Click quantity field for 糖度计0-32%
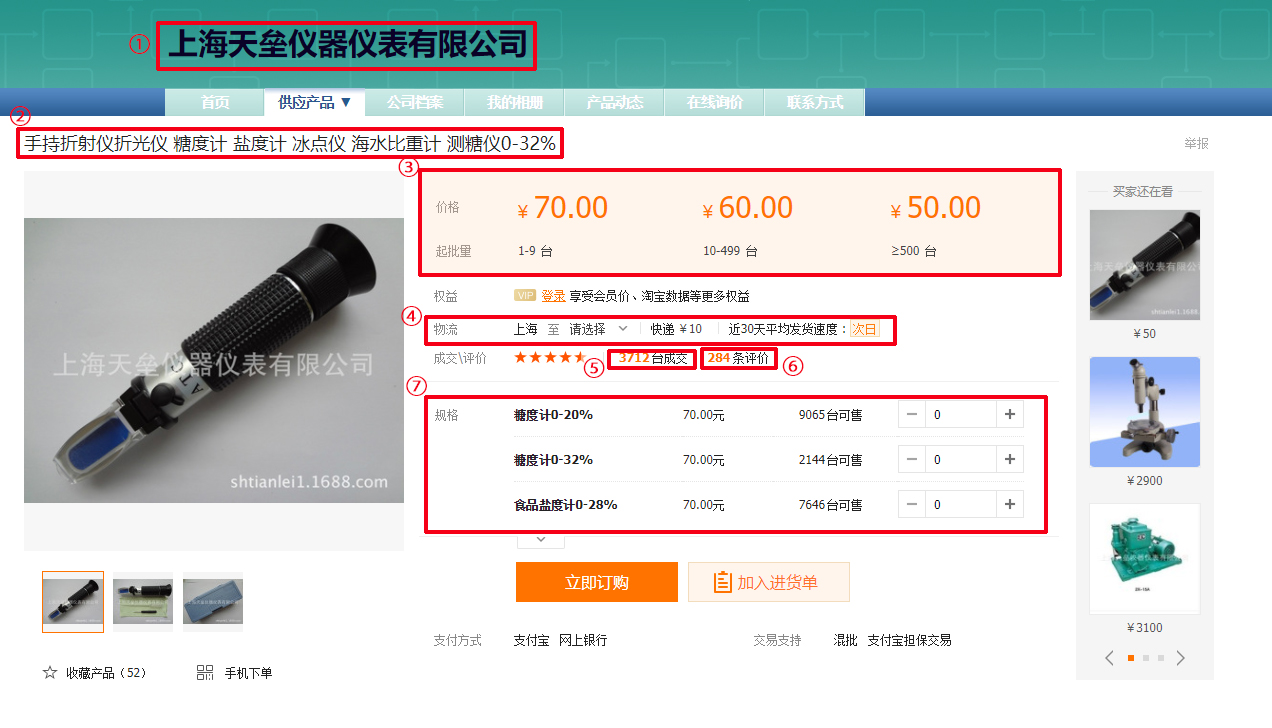The image size is (1272, 728). click(x=961, y=459)
